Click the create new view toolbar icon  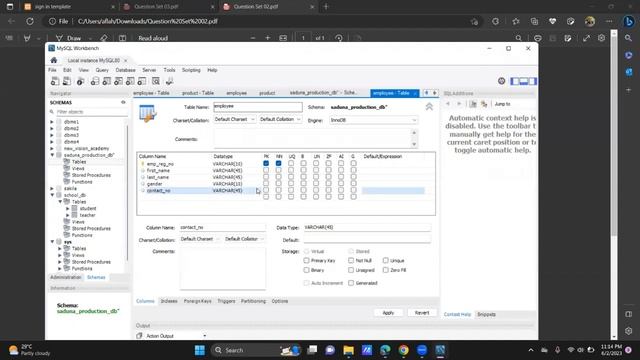pos(118,81)
